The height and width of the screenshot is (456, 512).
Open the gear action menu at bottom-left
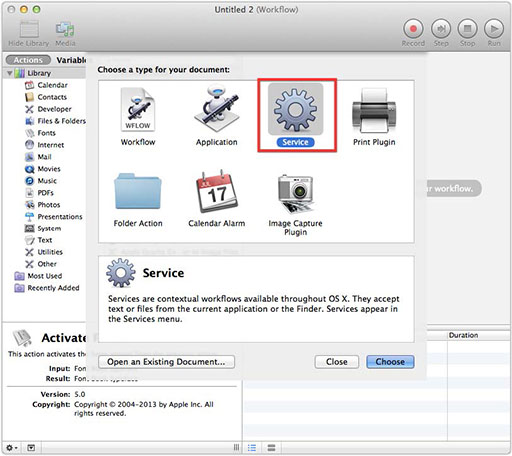coord(12,448)
